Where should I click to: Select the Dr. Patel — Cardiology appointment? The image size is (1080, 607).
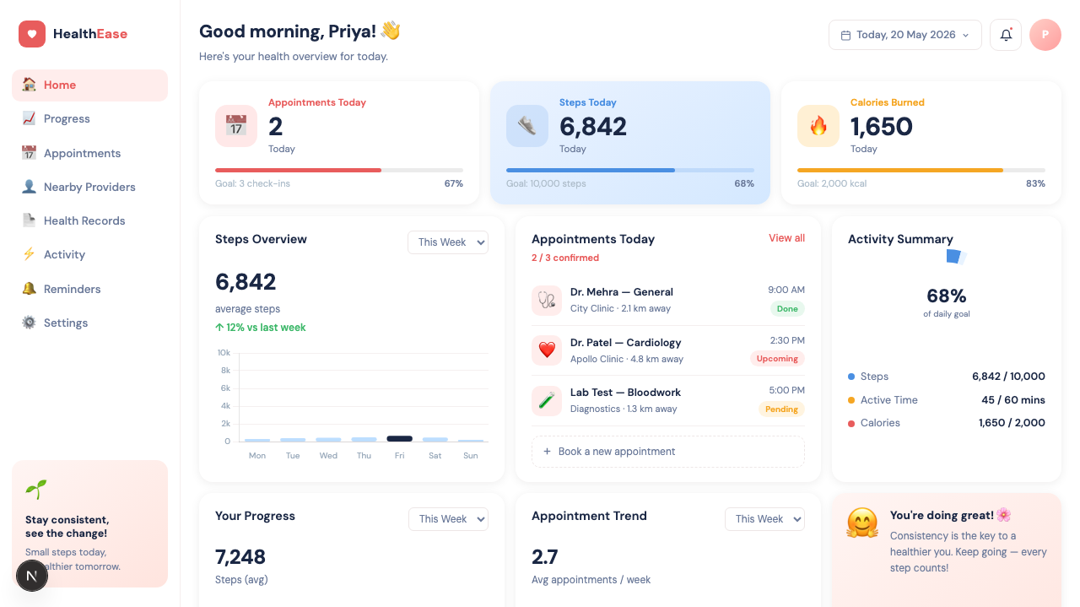(x=668, y=350)
